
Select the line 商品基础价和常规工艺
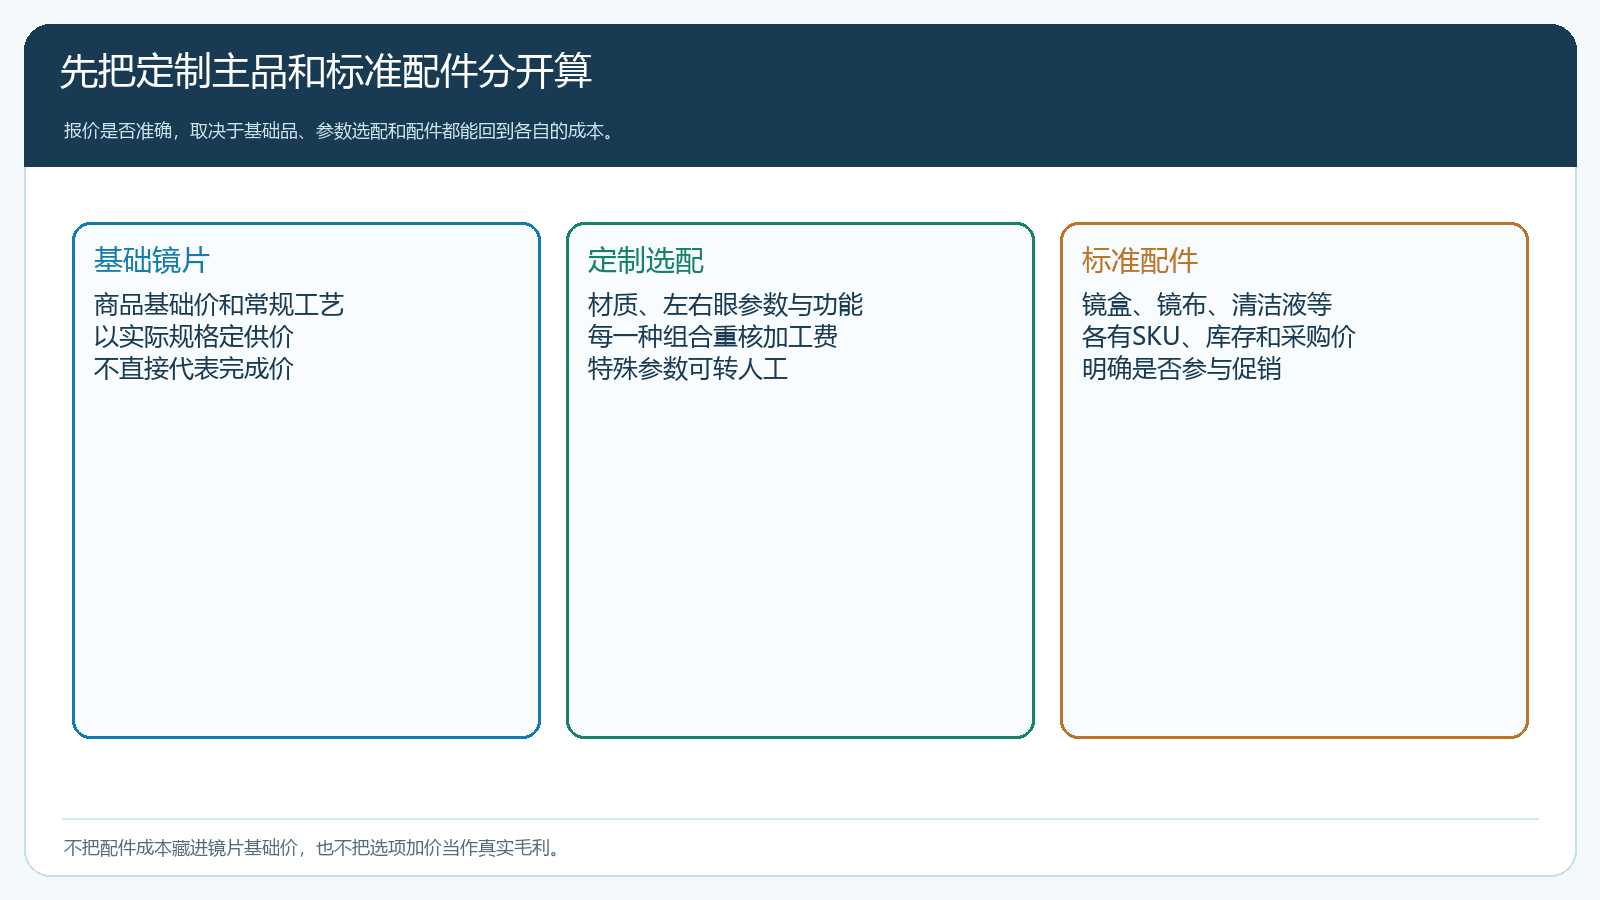point(219,305)
